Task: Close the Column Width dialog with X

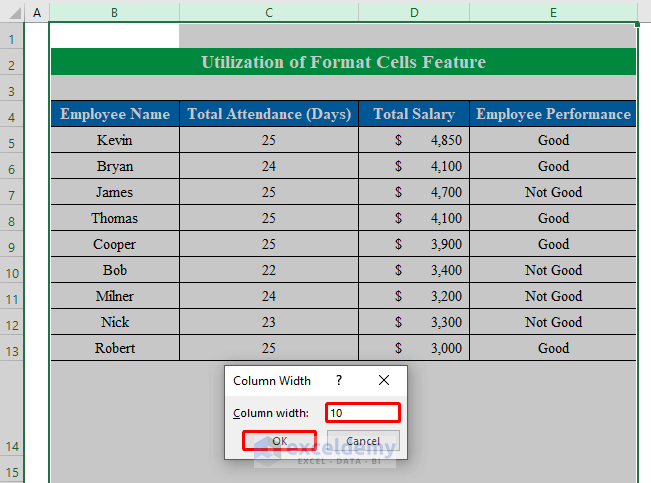Action: tap(384, 381)
